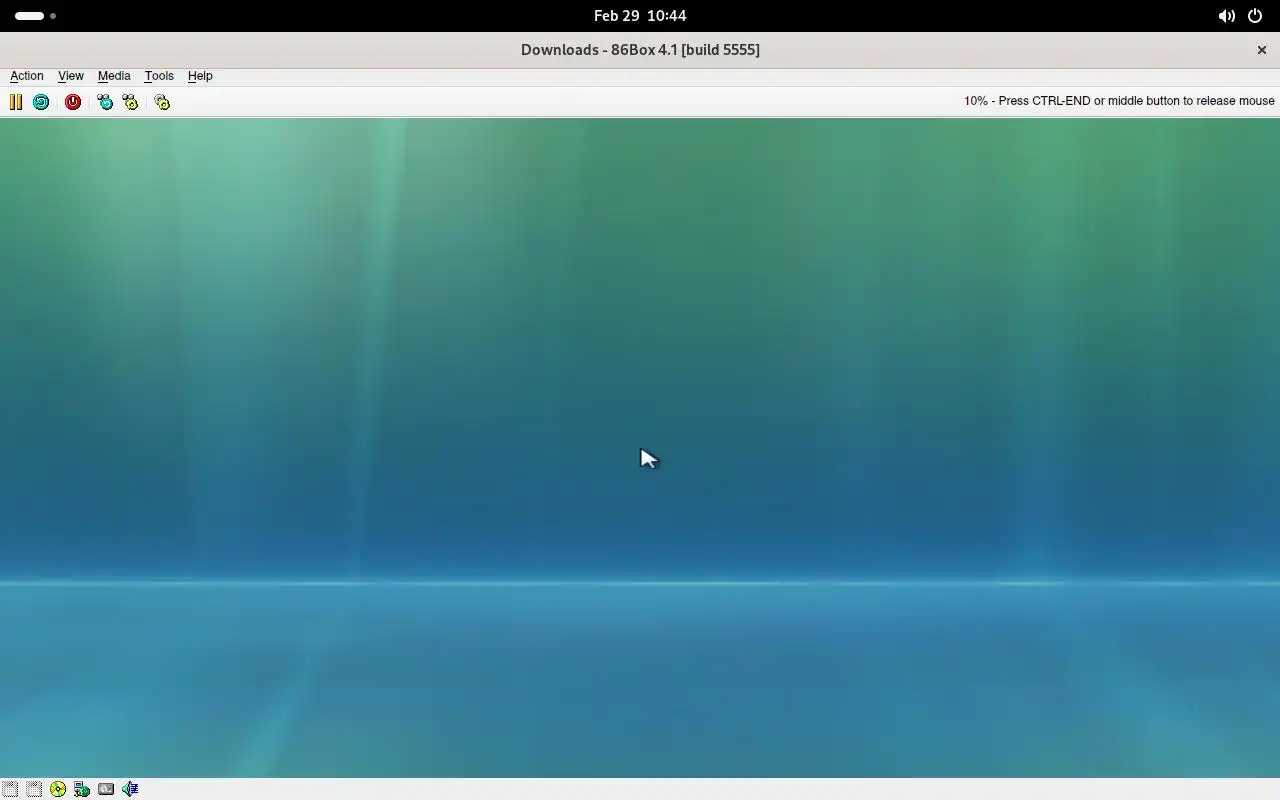Image resolution: width=1280 pixels, height=800 pixels.
Task: Click the sound speaker status icon
Action: point(130,789)
